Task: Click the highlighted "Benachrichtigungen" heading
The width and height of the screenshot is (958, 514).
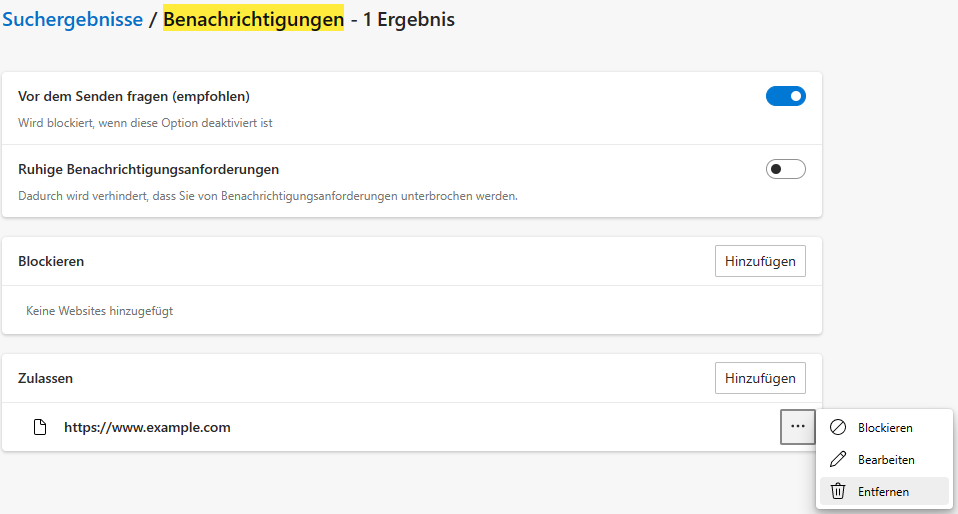Action: click(x=253, y=19)
